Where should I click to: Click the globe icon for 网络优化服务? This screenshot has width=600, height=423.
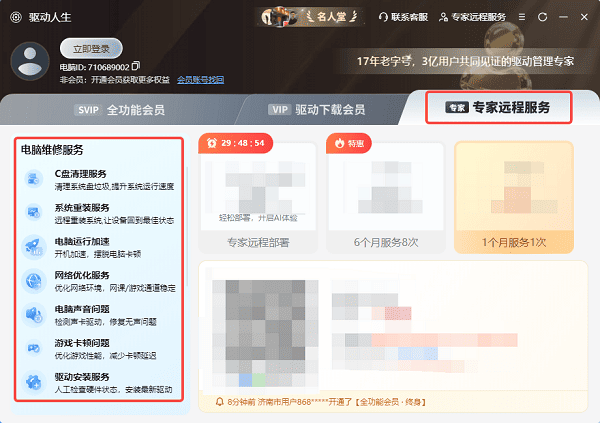[34, 281]
